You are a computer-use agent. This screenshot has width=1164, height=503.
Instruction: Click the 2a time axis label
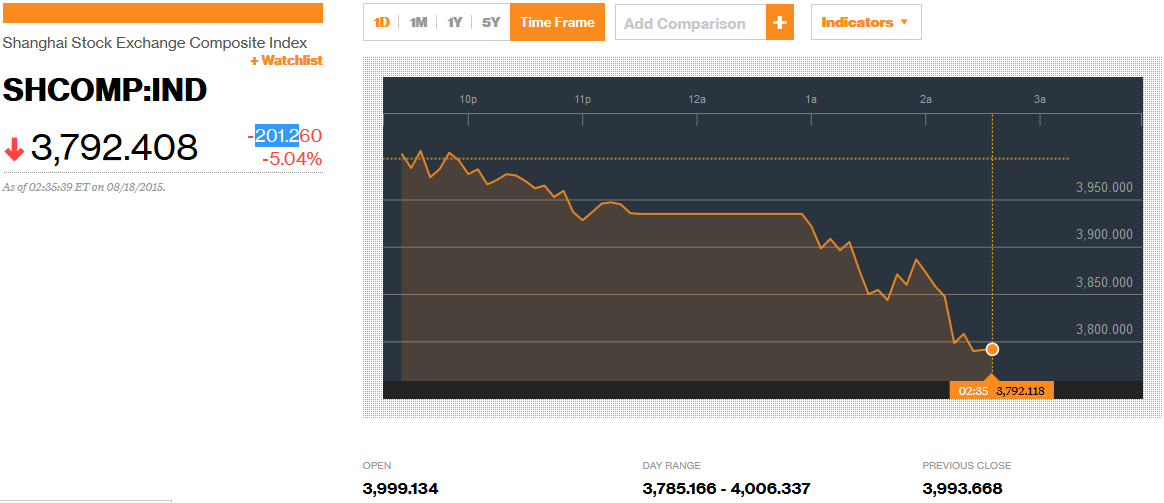point(925,99)
